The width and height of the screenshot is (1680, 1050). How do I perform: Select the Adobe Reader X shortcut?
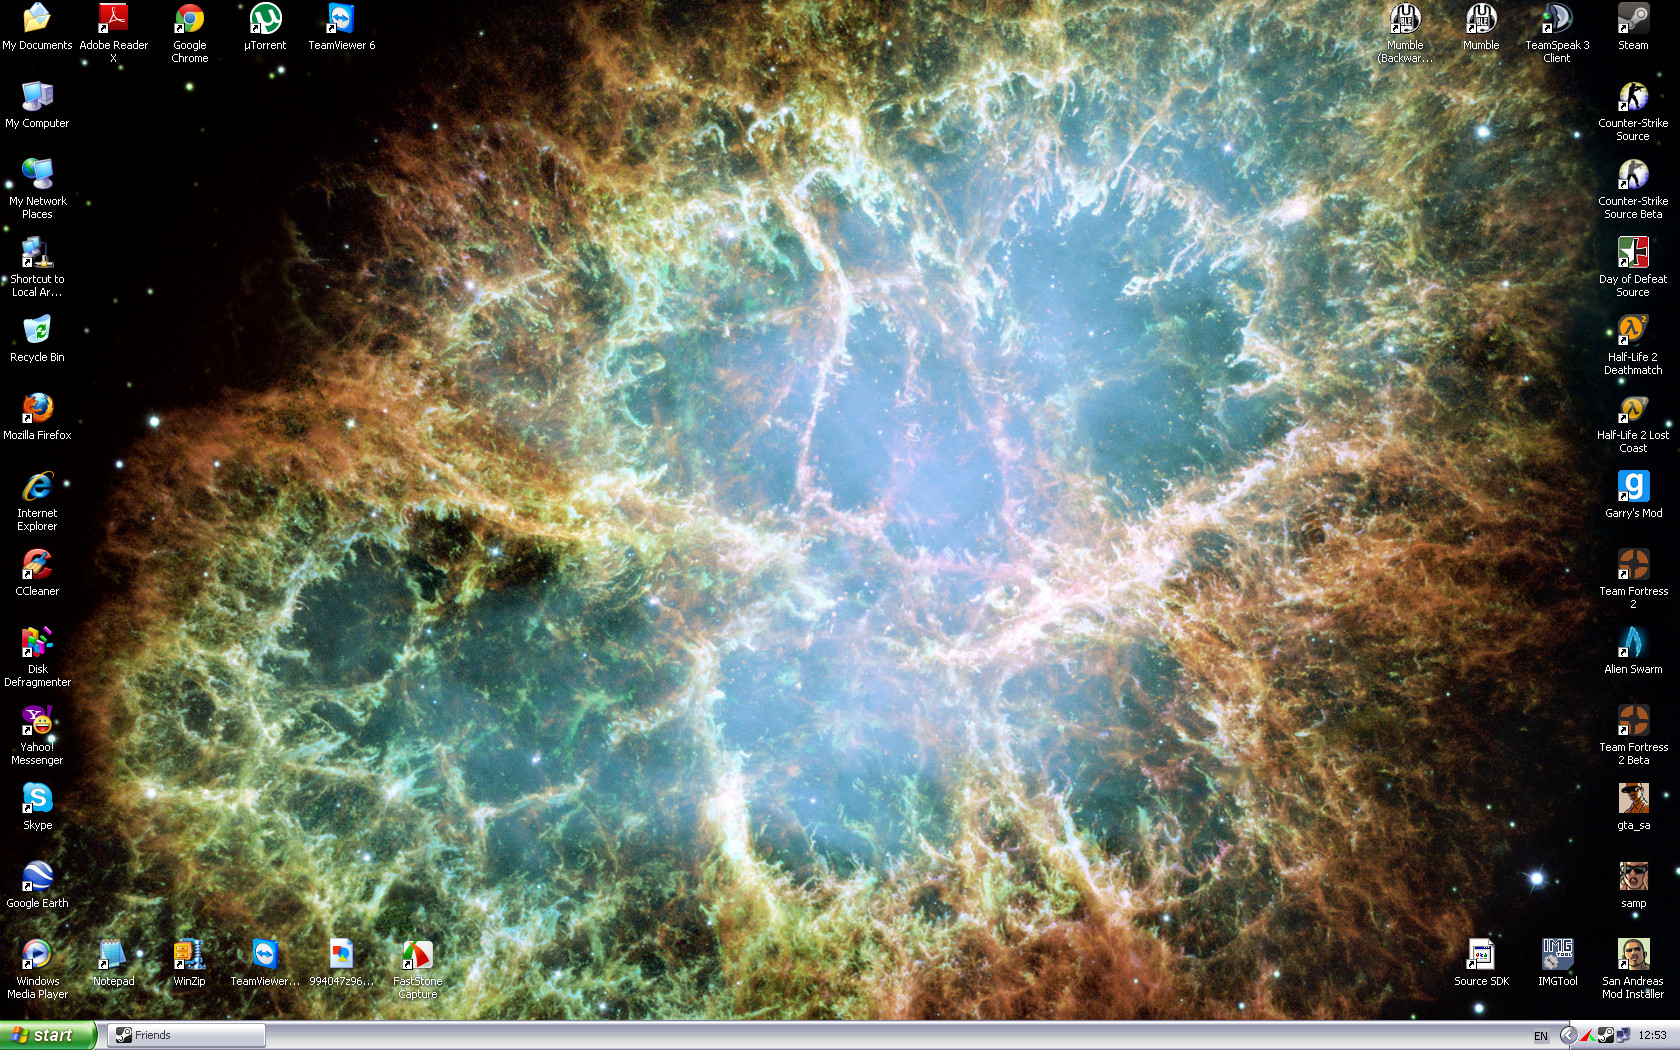point(113,33)
